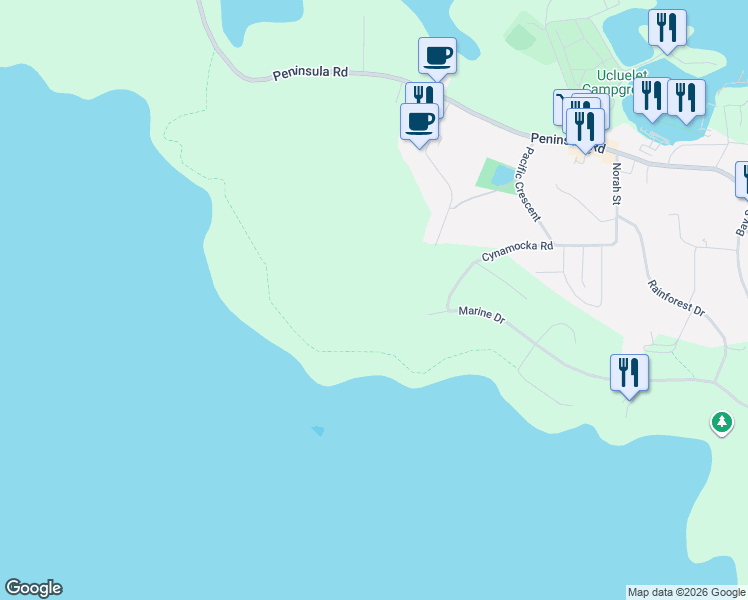Click the Peninsula Rd label west of the cafes

coord(310,73)
